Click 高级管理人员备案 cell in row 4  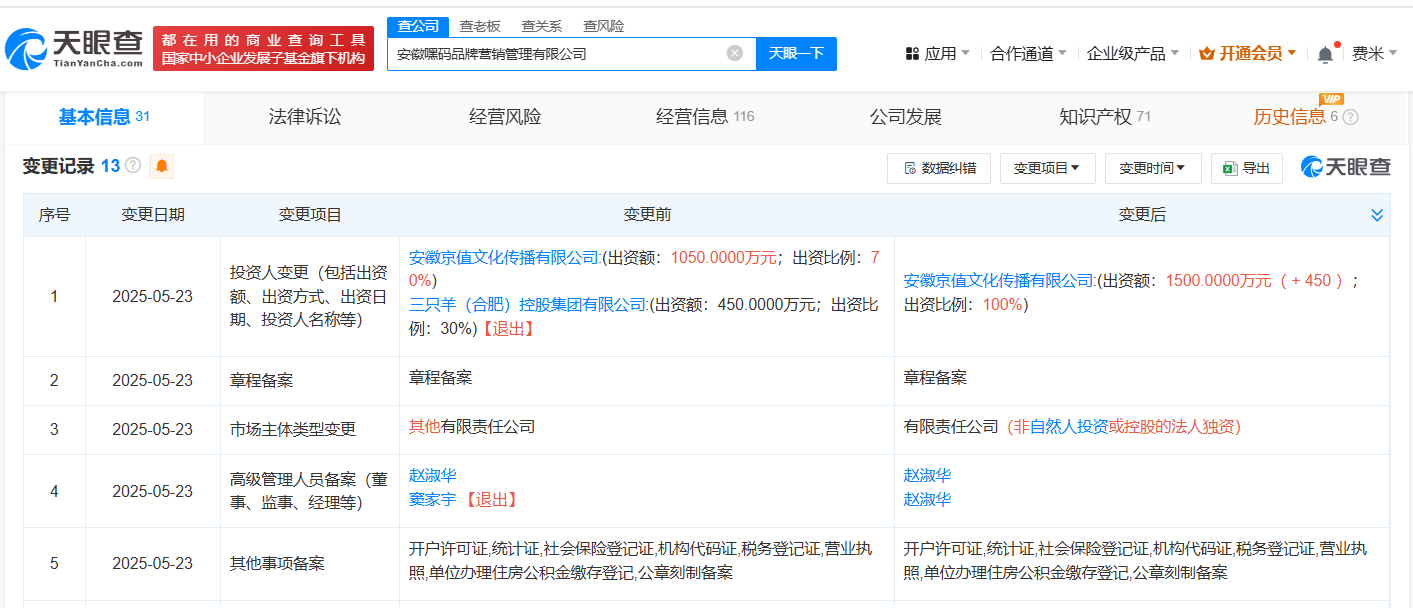309,491
